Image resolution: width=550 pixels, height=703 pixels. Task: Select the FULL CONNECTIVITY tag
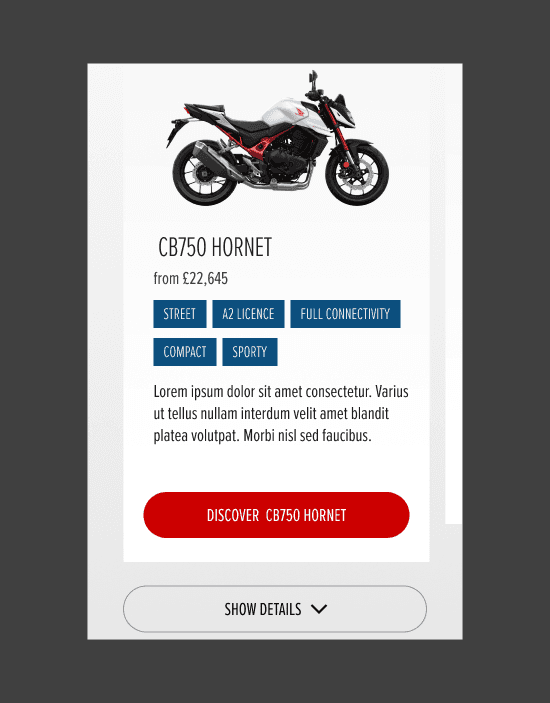coord(345,314)
